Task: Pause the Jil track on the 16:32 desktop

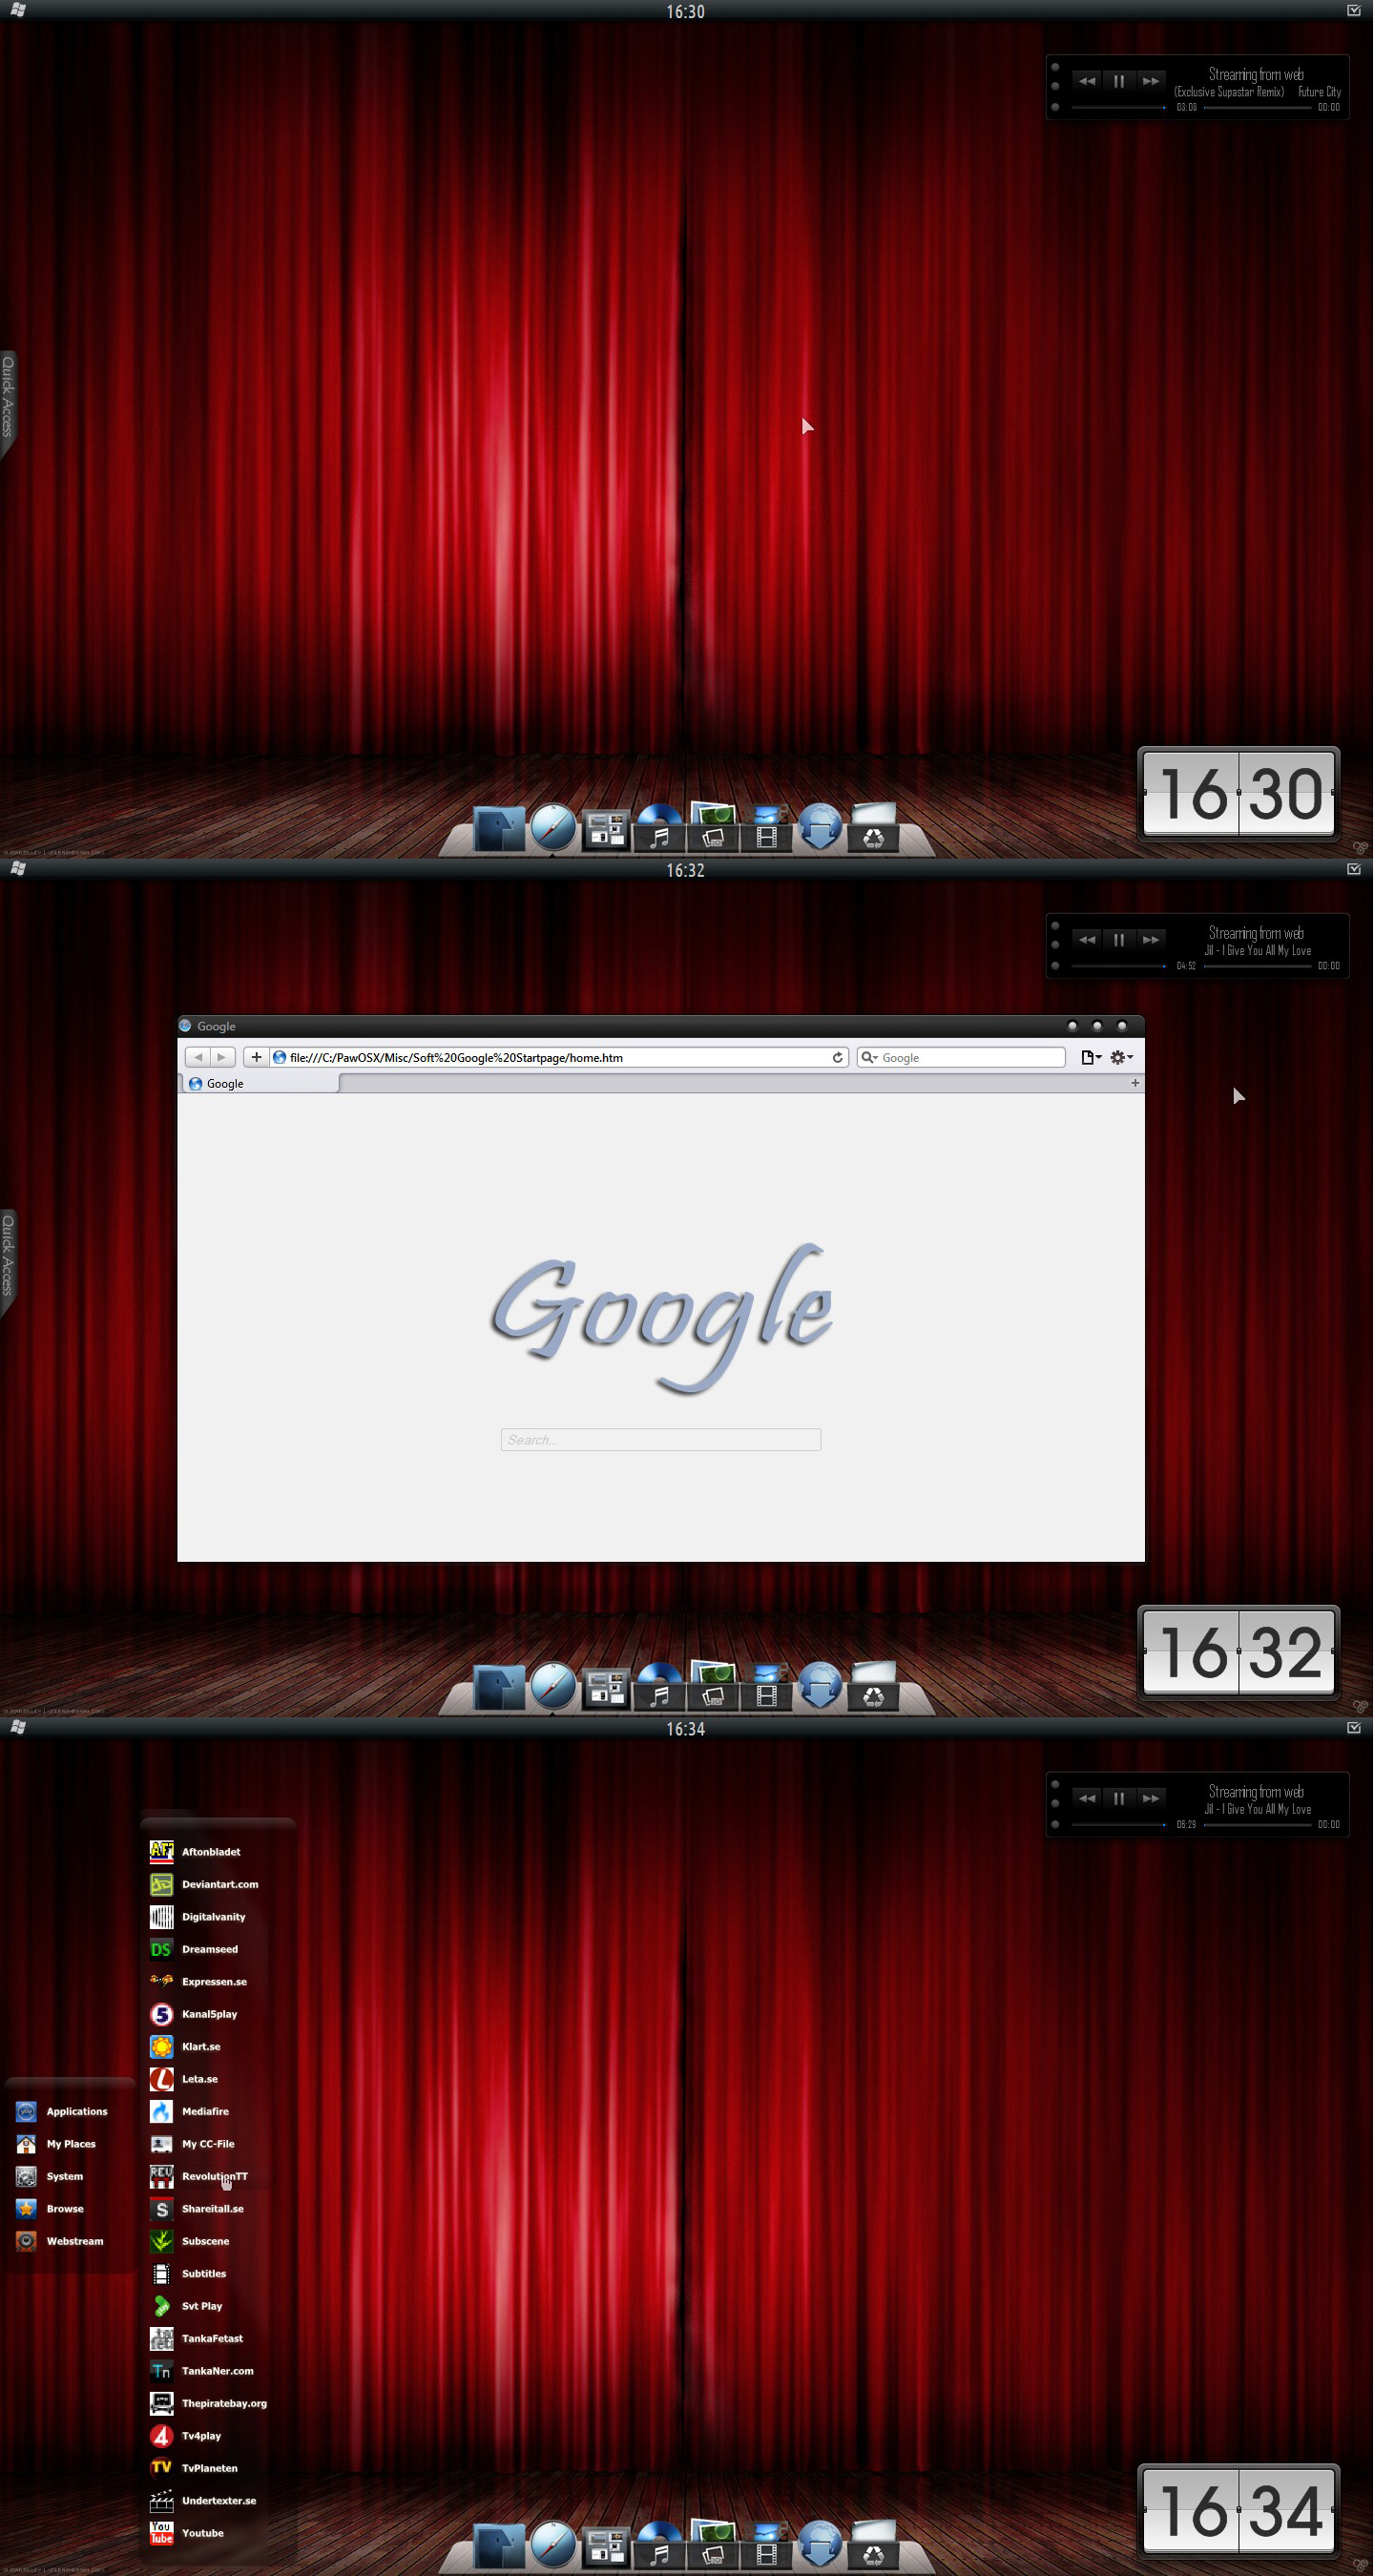Action: coord(1119,940)
